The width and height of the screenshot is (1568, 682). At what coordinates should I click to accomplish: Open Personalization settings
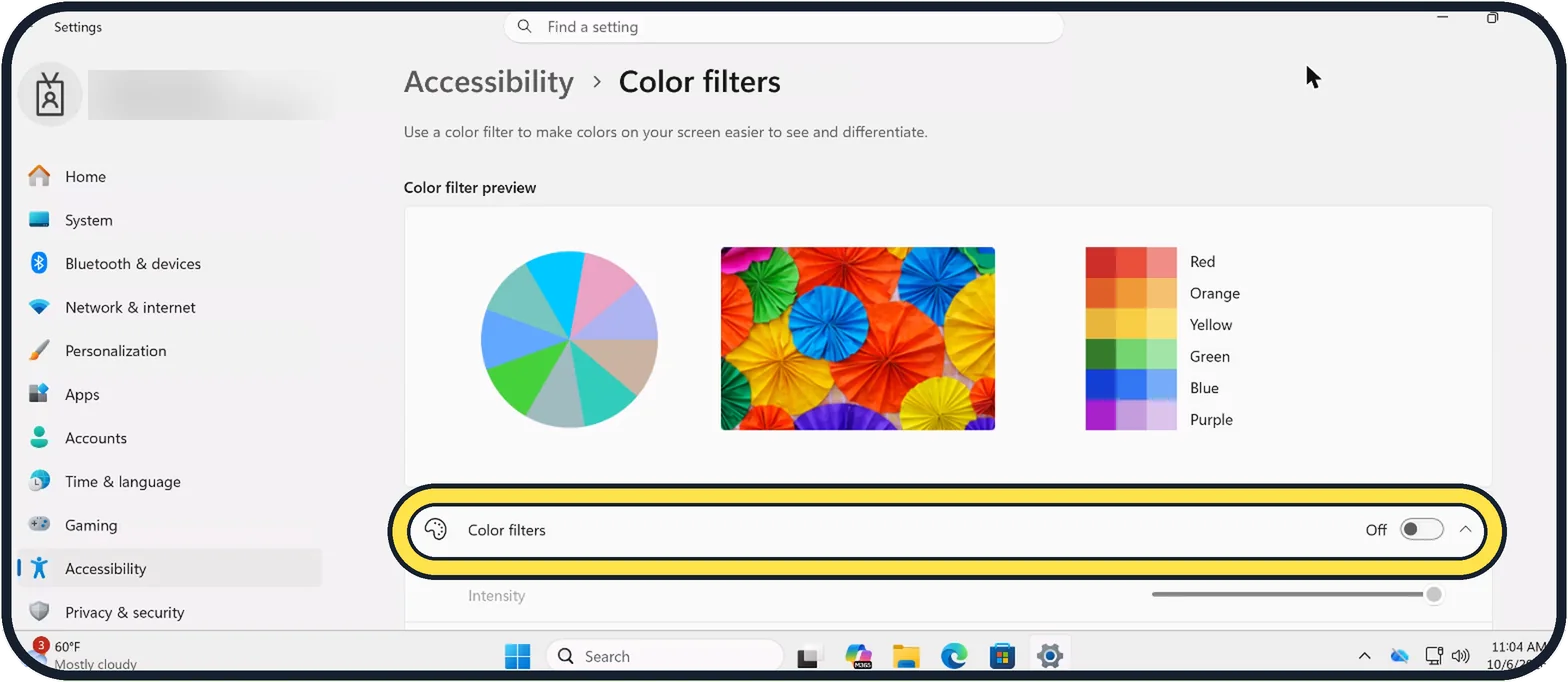click(x=170, y=351)
